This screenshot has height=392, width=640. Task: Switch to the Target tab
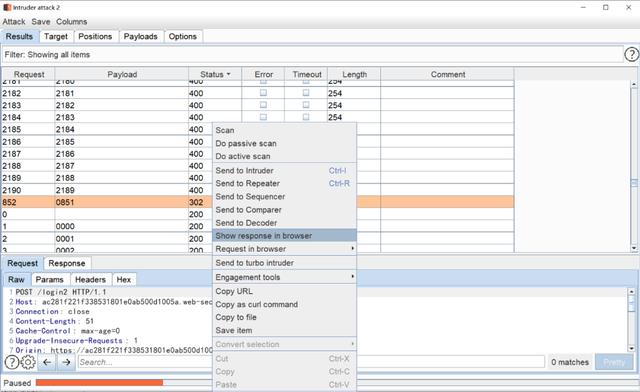pyautogui.click(x=56, y=36)
